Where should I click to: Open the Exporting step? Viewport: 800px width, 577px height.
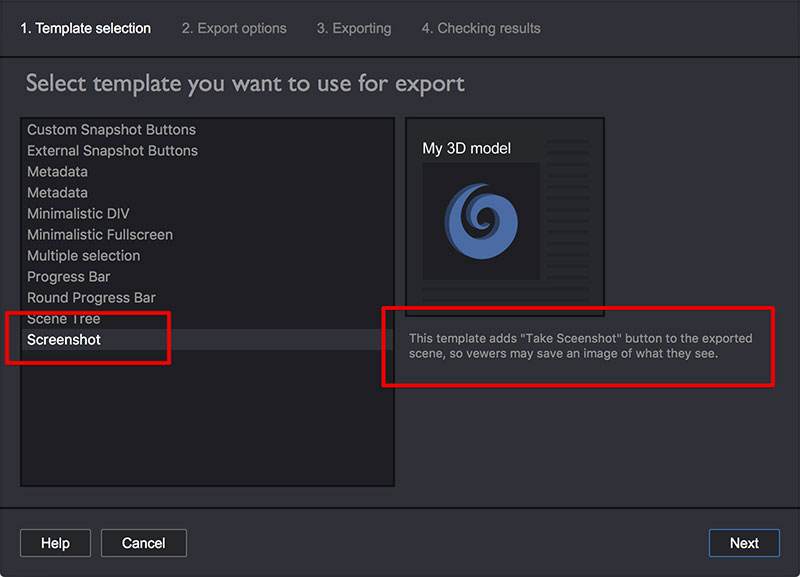(x=354, y=28)
